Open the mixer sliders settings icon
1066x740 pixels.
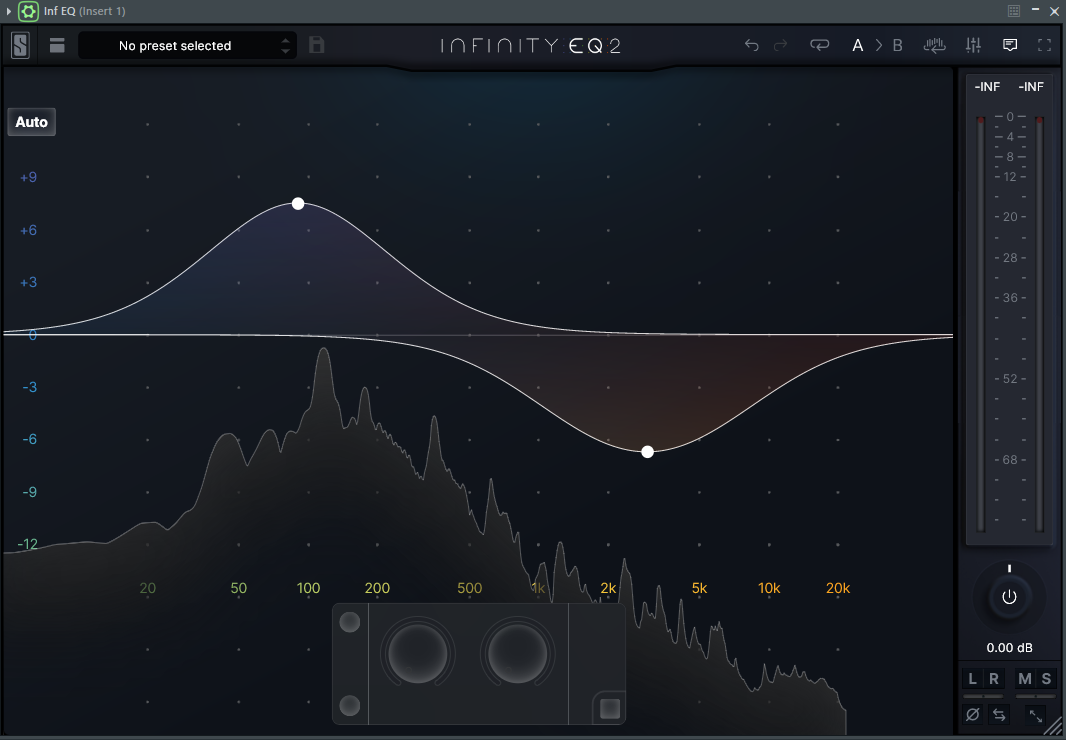973,45
